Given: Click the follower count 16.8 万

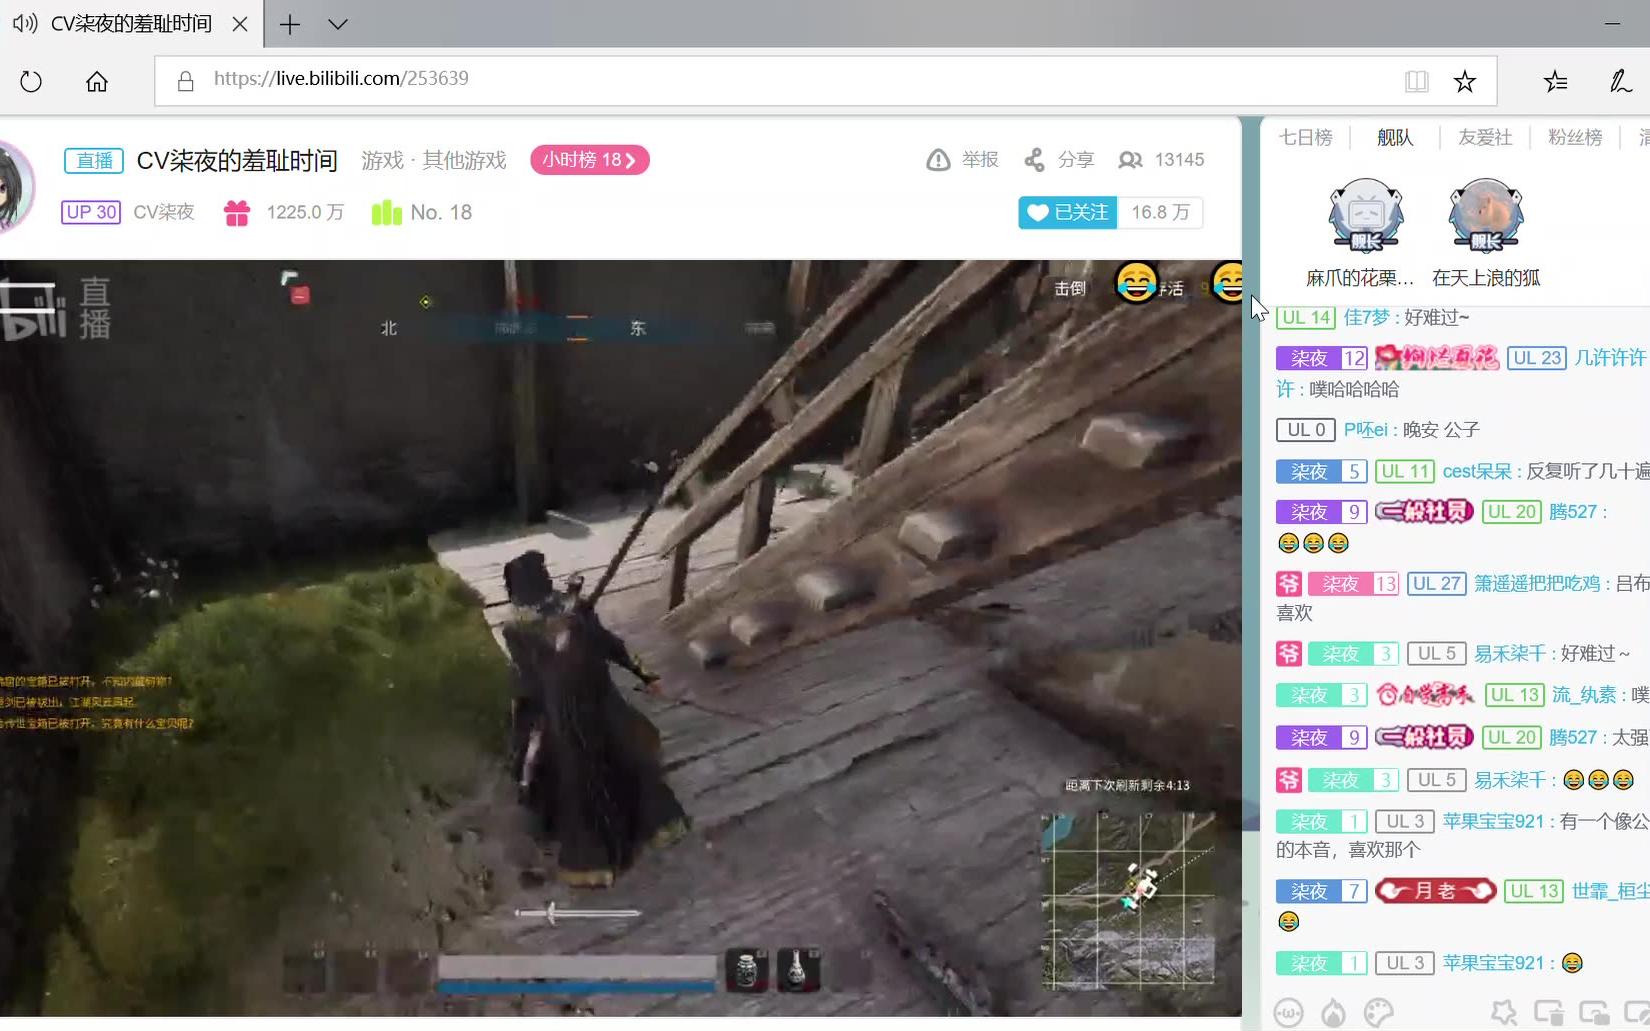Looking at the screenshot, I should click(x=1160, y=212).
